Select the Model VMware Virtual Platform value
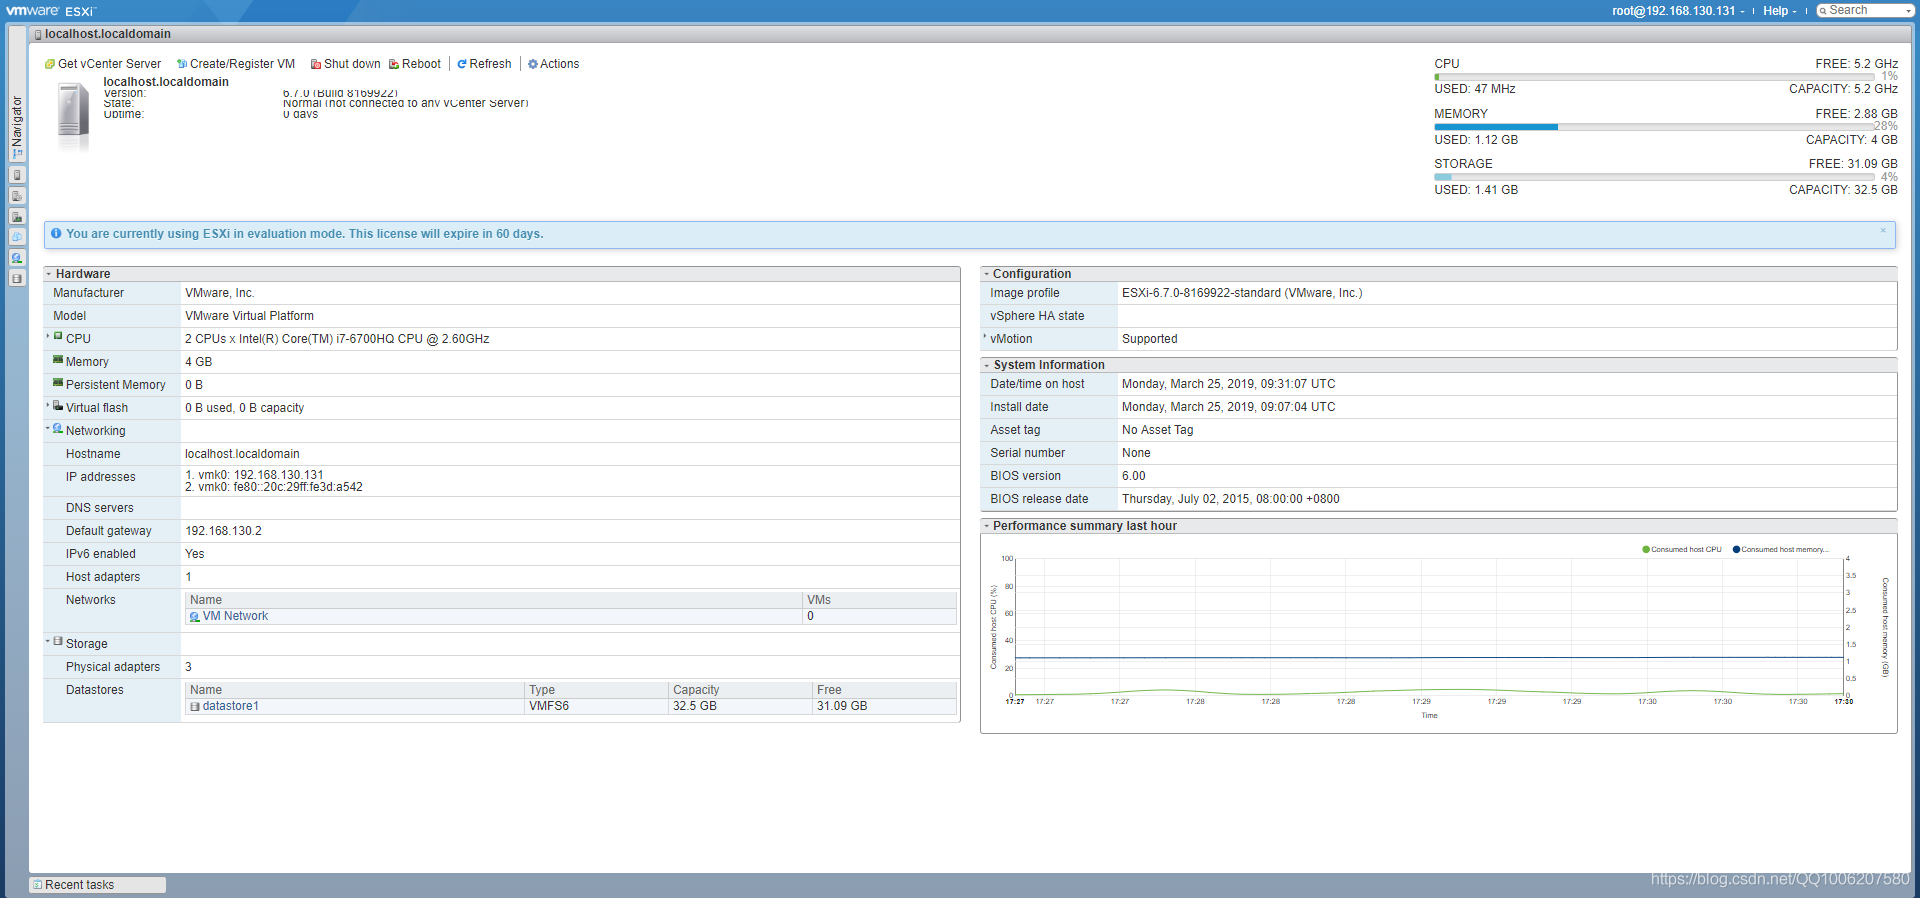 [x=249, y=317]
